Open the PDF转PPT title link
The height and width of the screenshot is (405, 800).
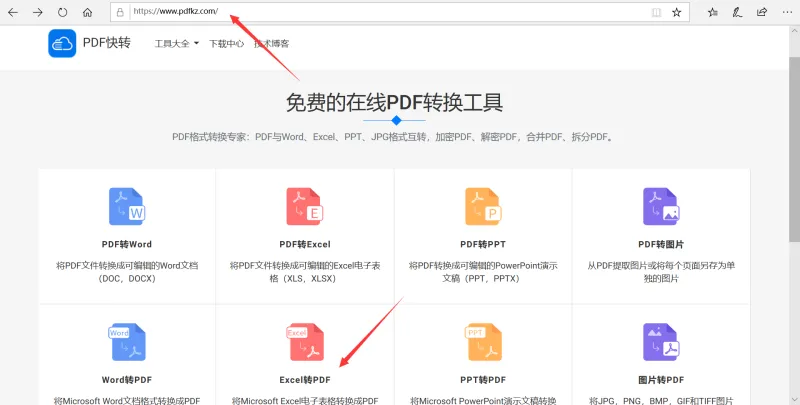pyautogui.click(x=483, y=244)
